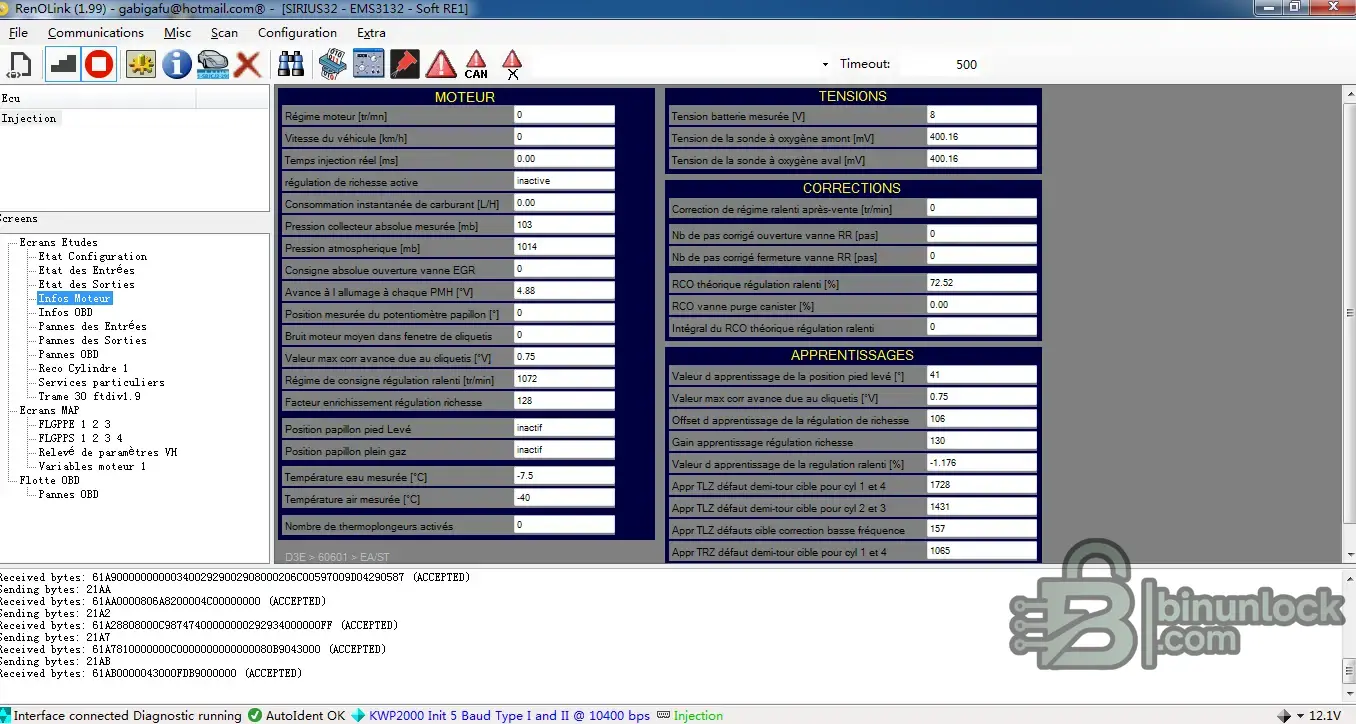
Task: Select Etat des Sorties screen
Action: (86, 284)
